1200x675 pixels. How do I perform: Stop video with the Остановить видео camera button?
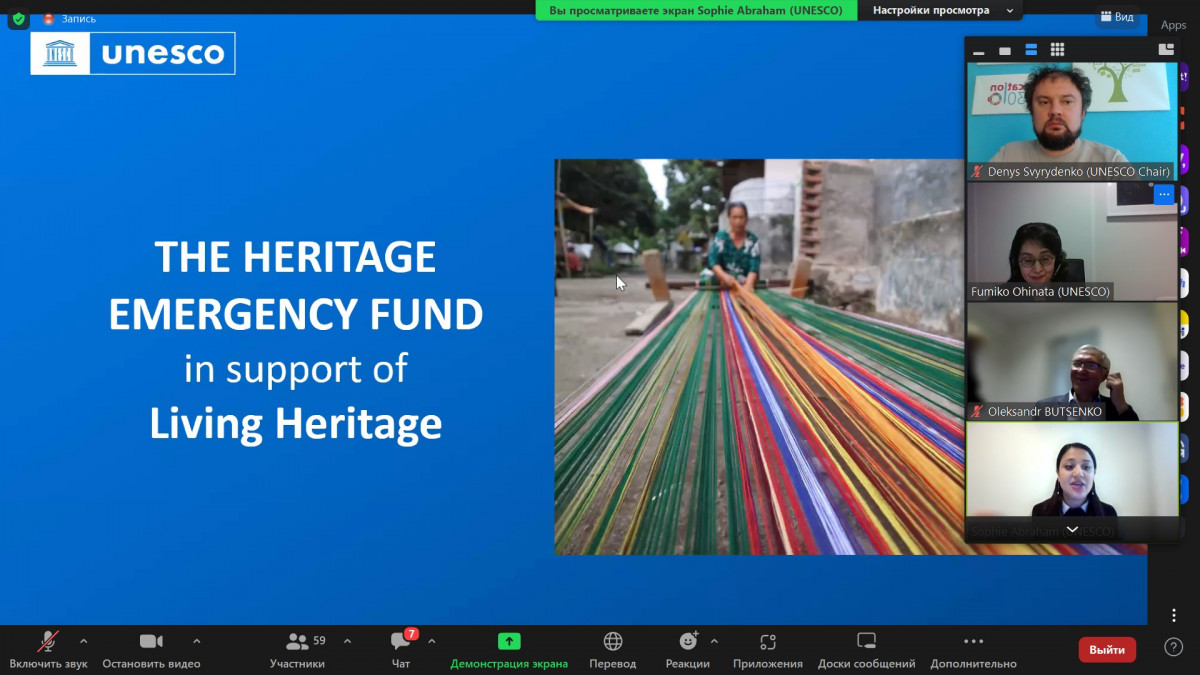[x=151, y=649]
